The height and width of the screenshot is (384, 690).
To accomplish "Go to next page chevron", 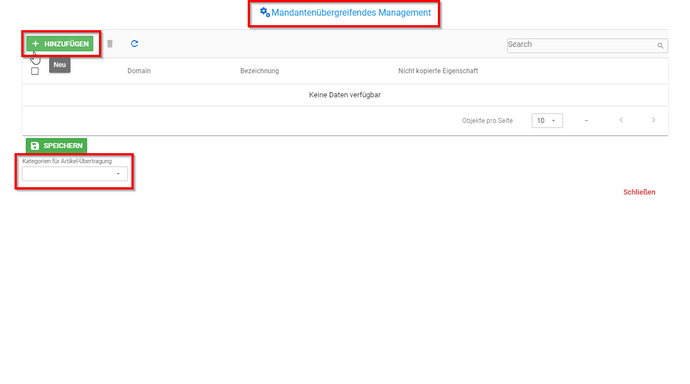I will [x=653, y=120].
